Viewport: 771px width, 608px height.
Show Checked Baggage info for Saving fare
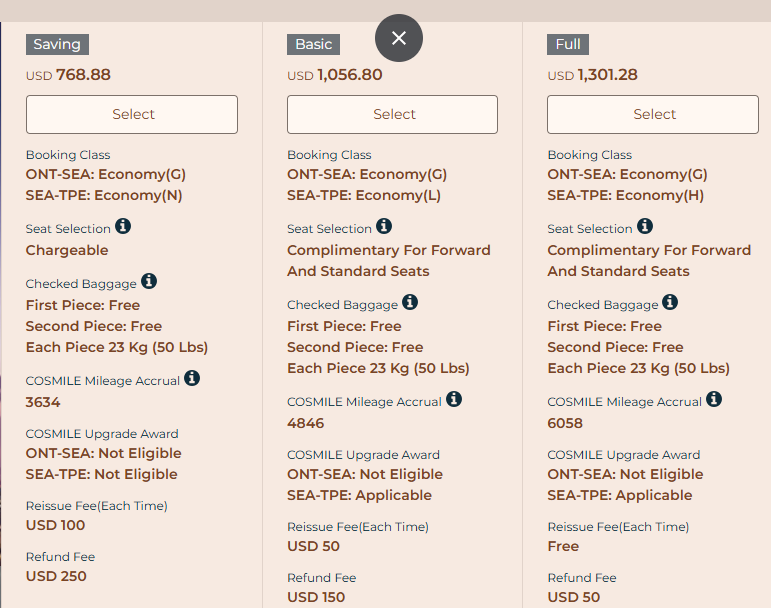click(x=149, y=281)
